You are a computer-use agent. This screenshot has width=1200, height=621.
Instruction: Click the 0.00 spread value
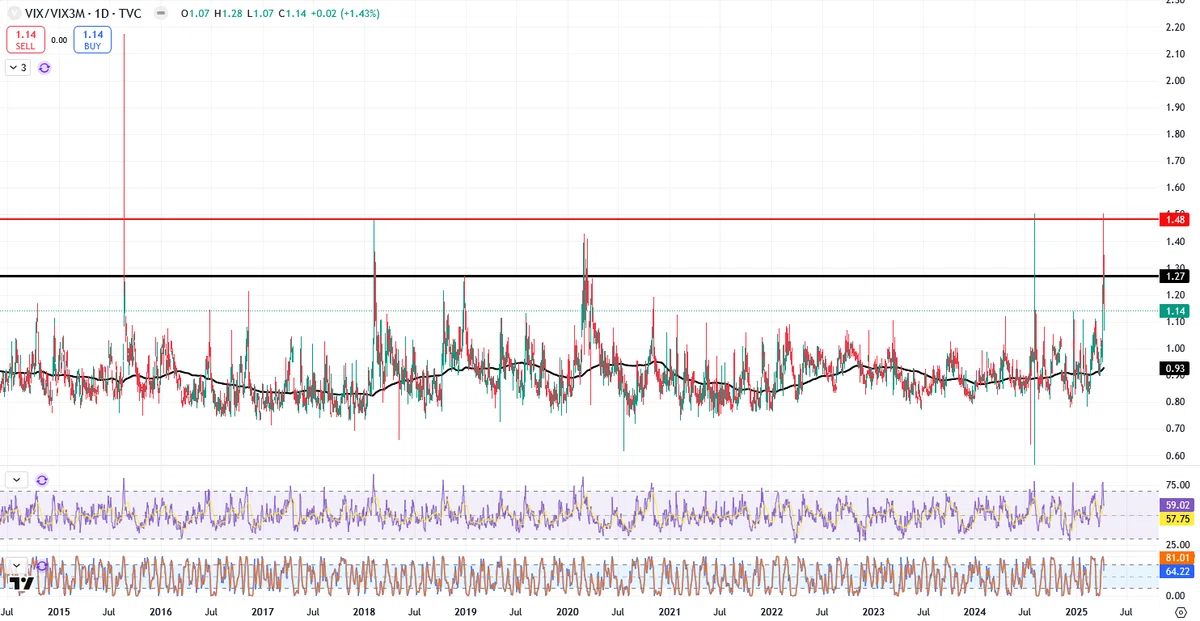(59, 40)
